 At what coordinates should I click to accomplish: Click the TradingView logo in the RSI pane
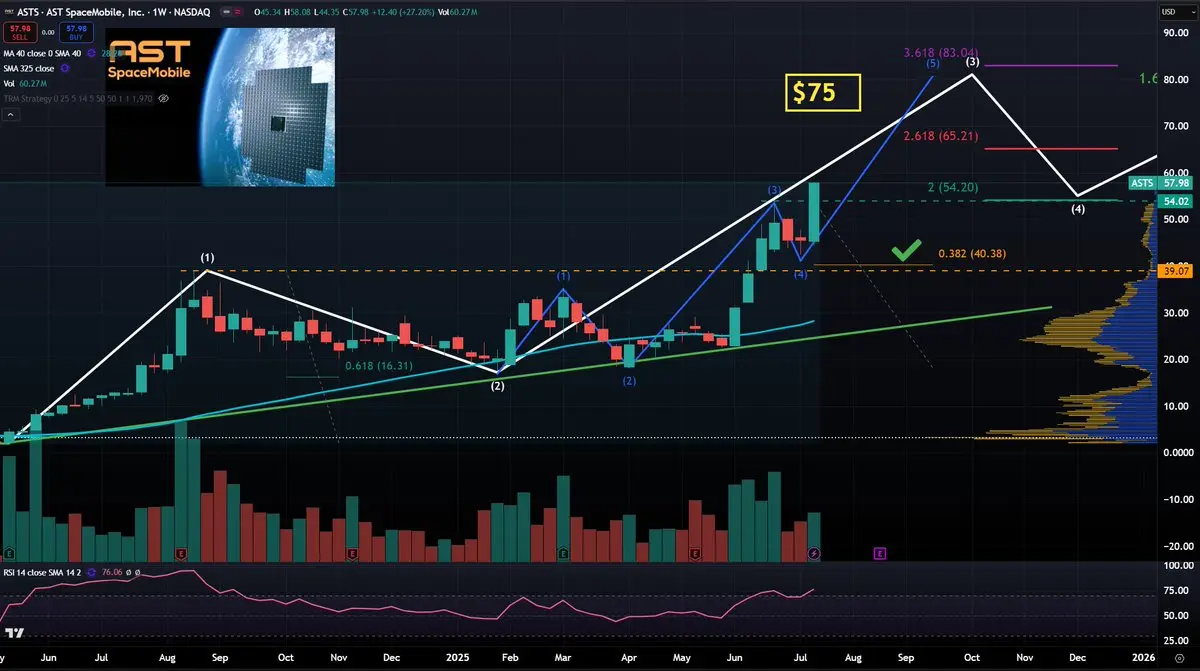tap(15, 633)
